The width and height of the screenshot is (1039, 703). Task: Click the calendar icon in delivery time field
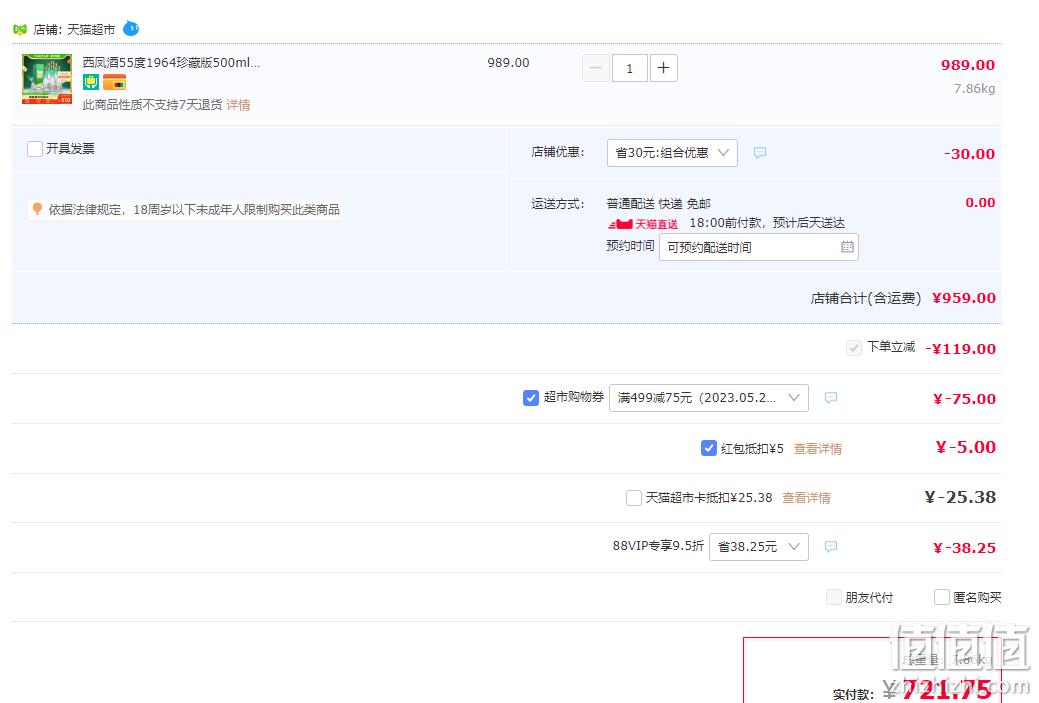[x=847, y=246]
